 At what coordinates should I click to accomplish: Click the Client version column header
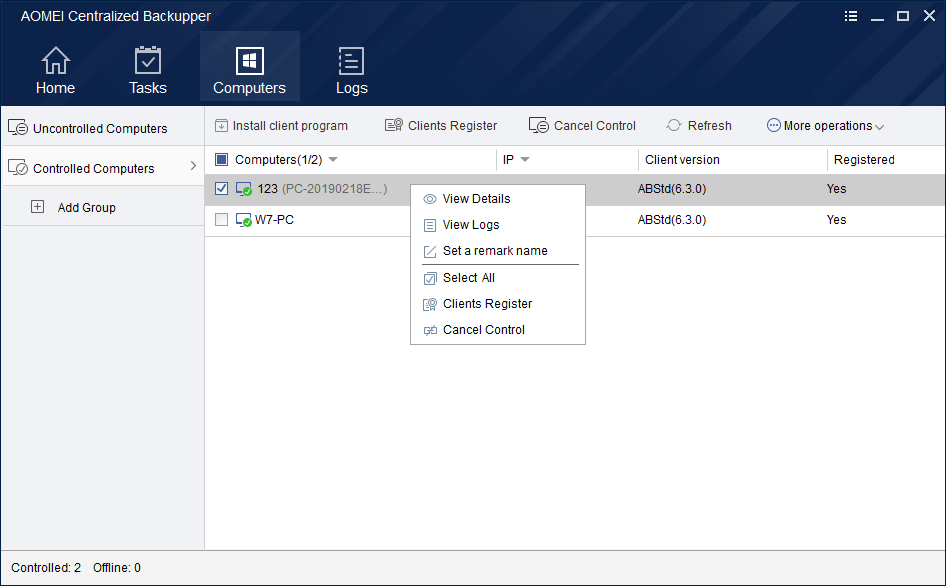[x=682, y=160]
